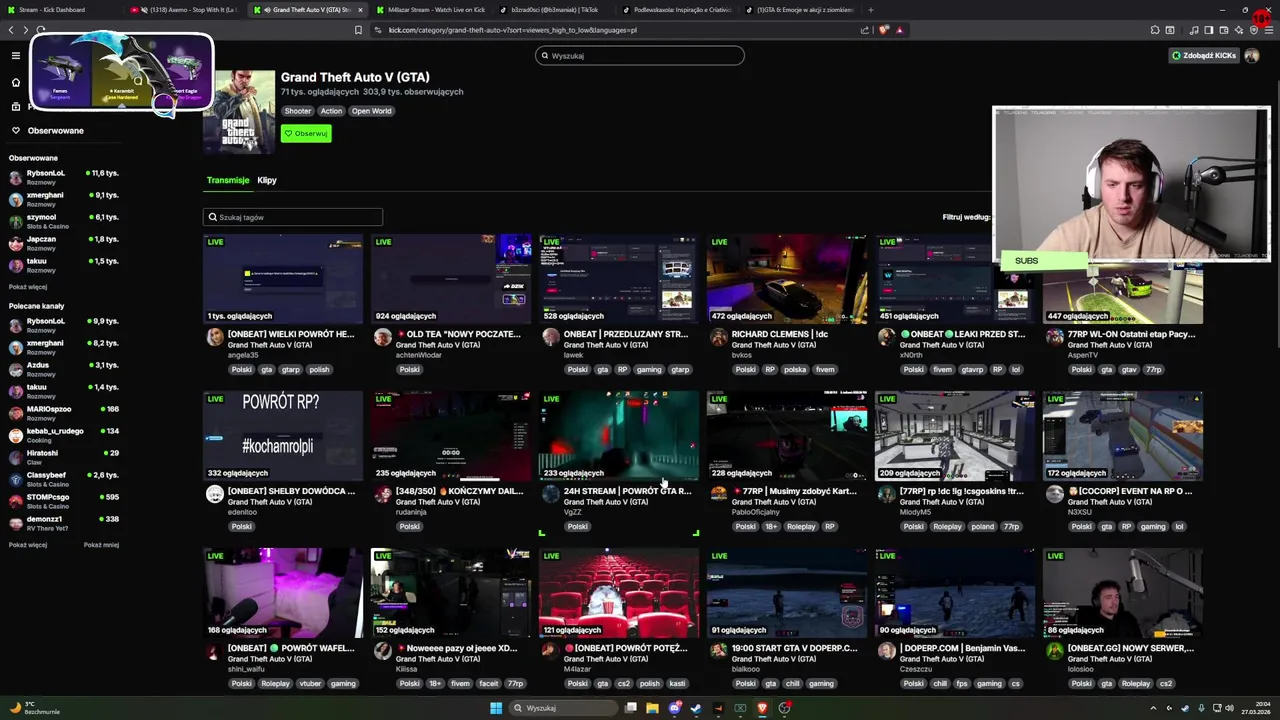This screenshot has width=1280, height=720.
Task: Open the Kick sidebar hamburger menu
Action: 16,56
